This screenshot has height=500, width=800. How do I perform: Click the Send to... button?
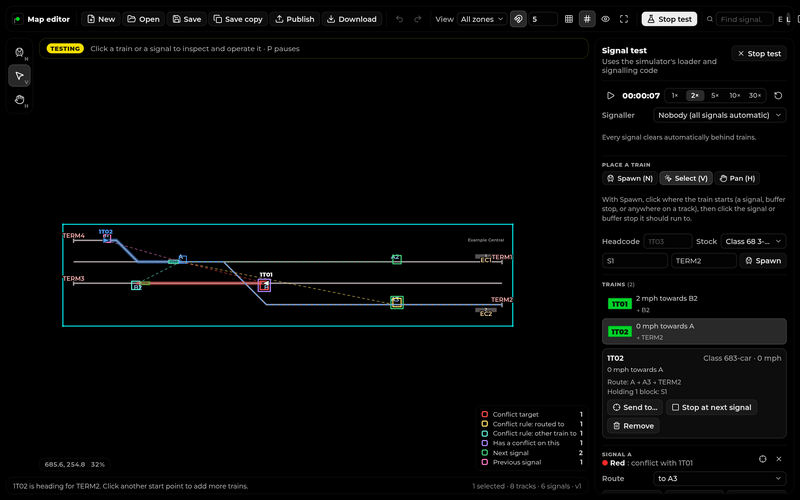coord(635,407)
